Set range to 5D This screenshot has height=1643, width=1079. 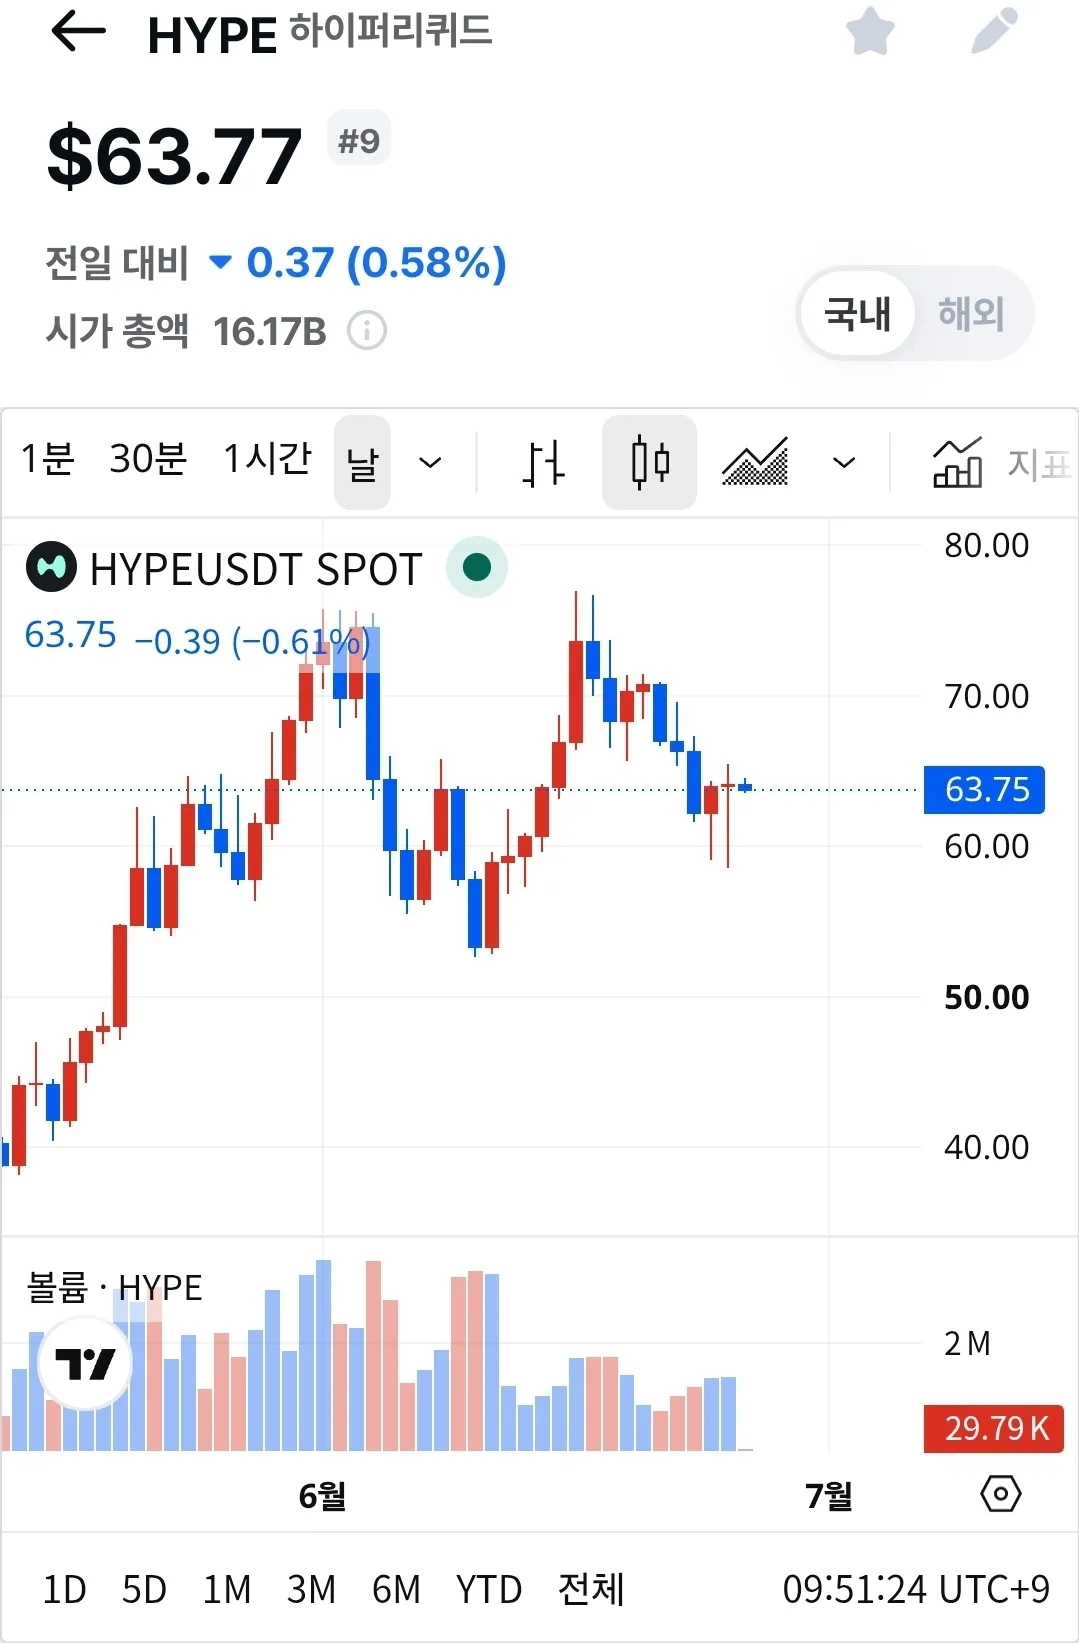coord(144,1589)
